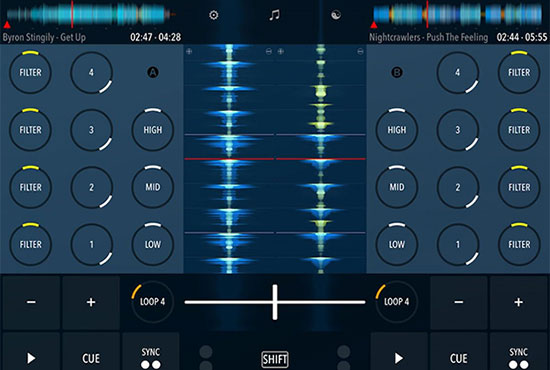Select knob 4 on deck A
Screen dimensions: 550x370
tap(92, 73)
